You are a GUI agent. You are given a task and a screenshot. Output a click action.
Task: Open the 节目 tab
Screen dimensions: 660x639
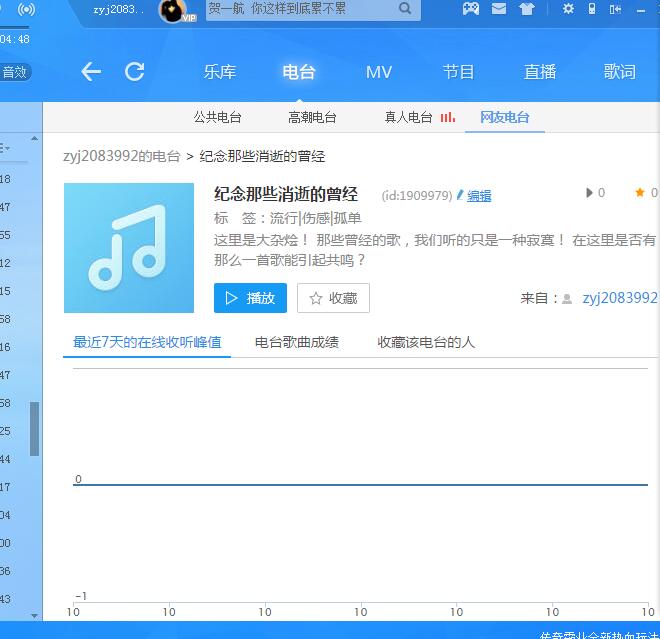458,72
